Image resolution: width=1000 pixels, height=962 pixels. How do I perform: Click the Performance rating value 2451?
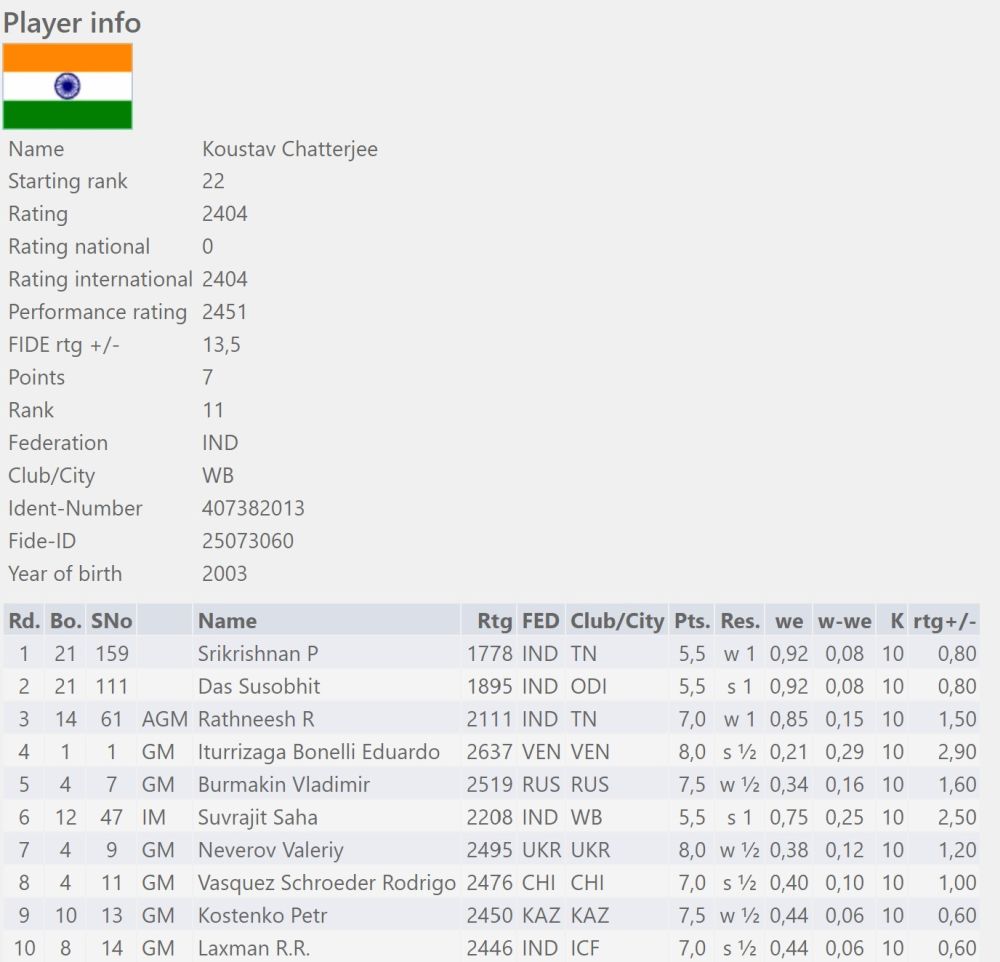click(x=224, y=312)
